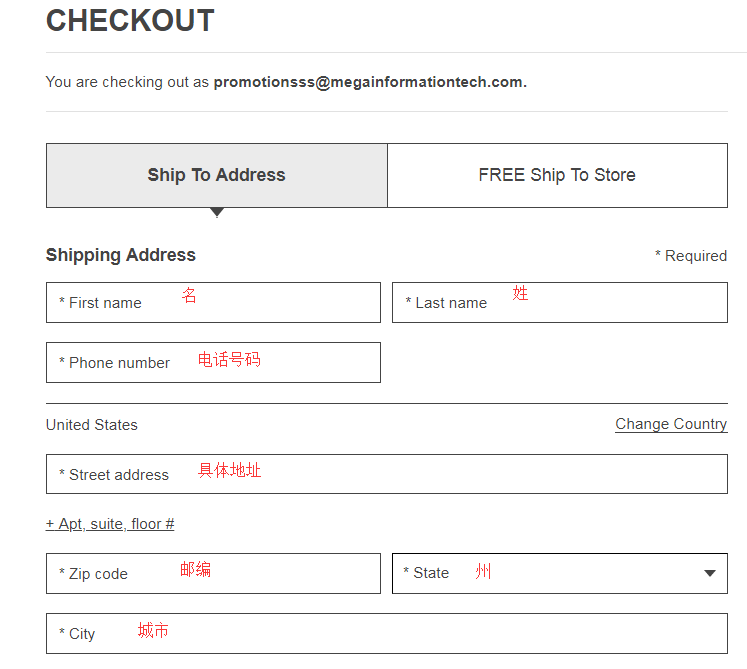Click the red 电话号码 annotation
The height and width of the screenshot is (669, 747).
point(229,360)
